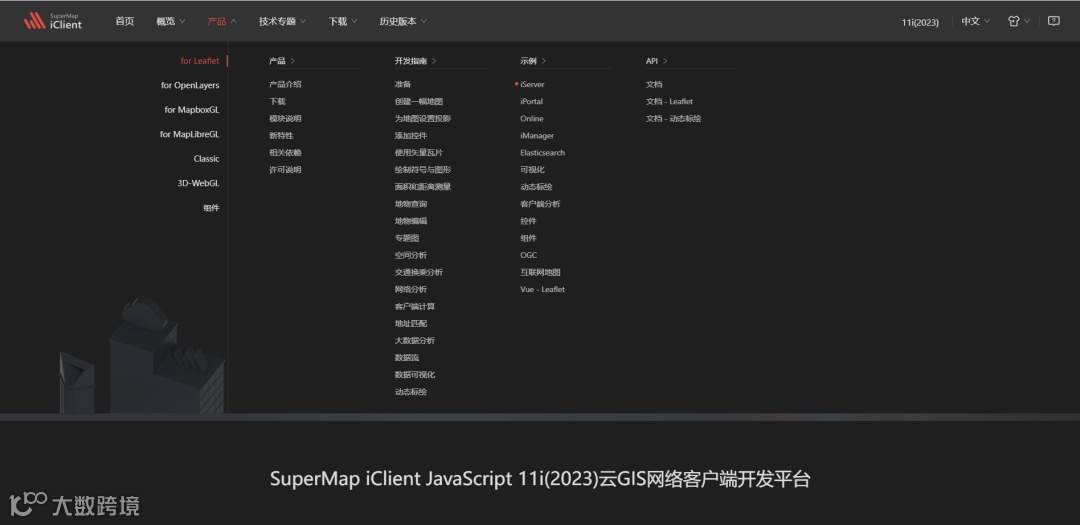Open the 产品介绍 link
This screenshot has height=525, width=1080.
(x=285, y=84)
